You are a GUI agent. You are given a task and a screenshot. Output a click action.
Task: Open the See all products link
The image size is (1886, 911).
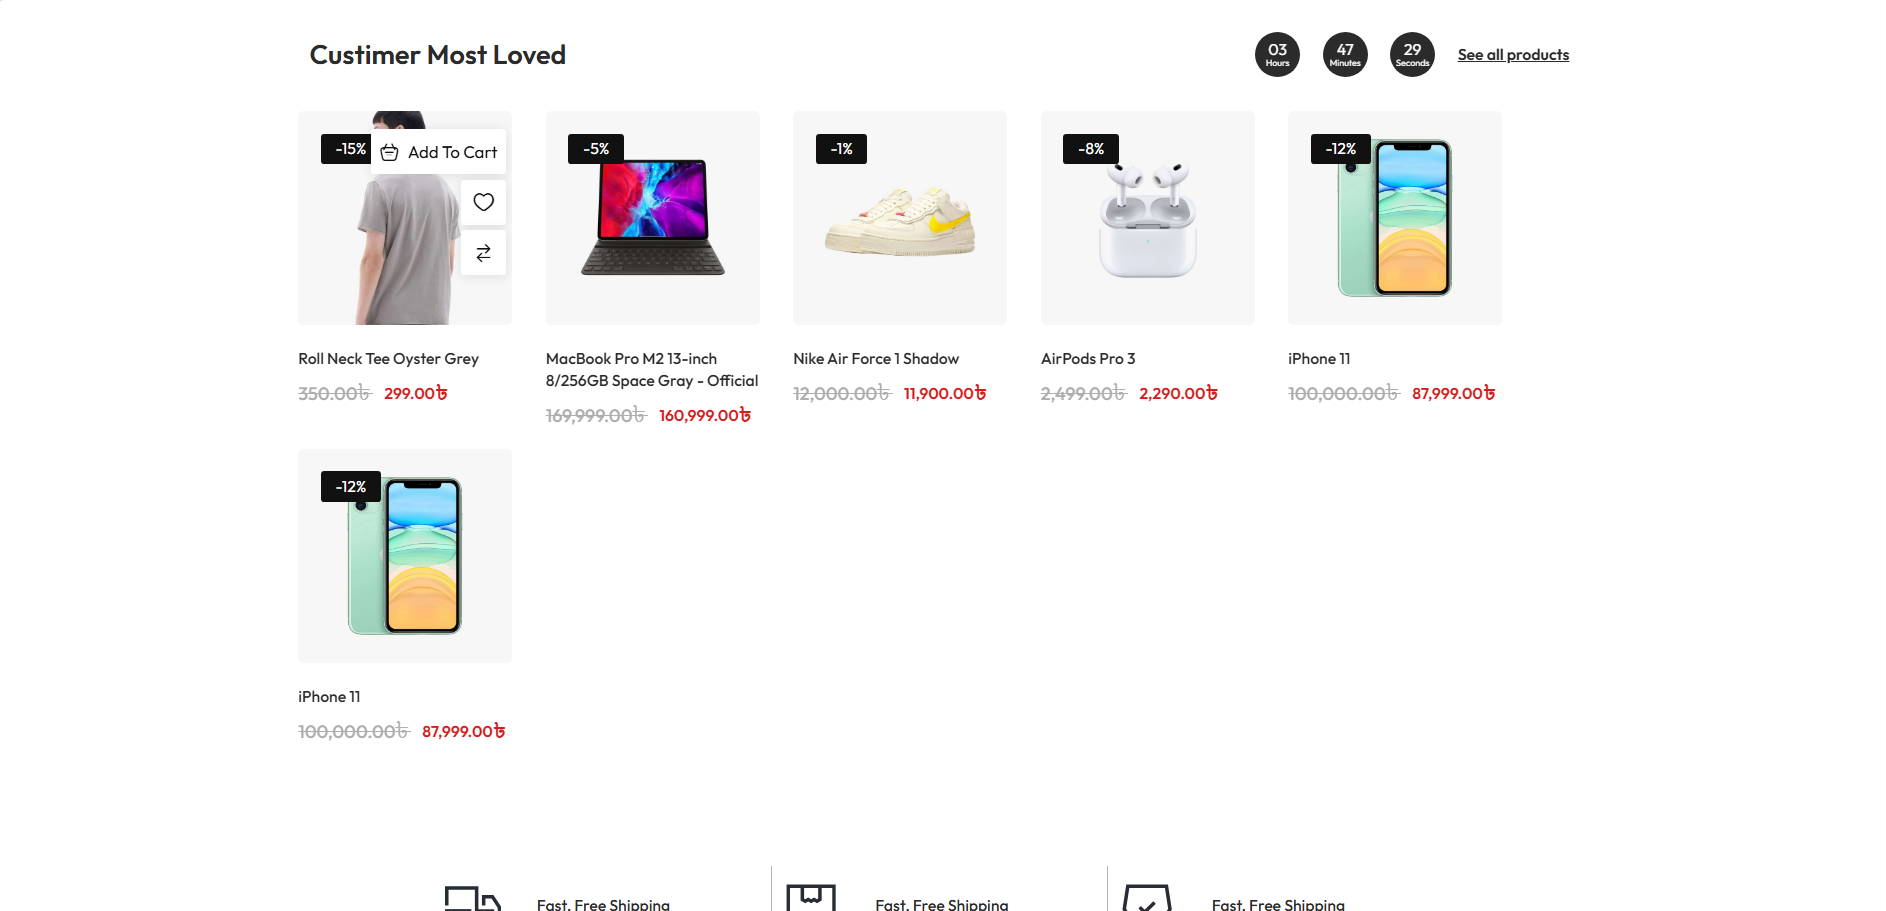pyautogui.click(x=1513, y=55)
